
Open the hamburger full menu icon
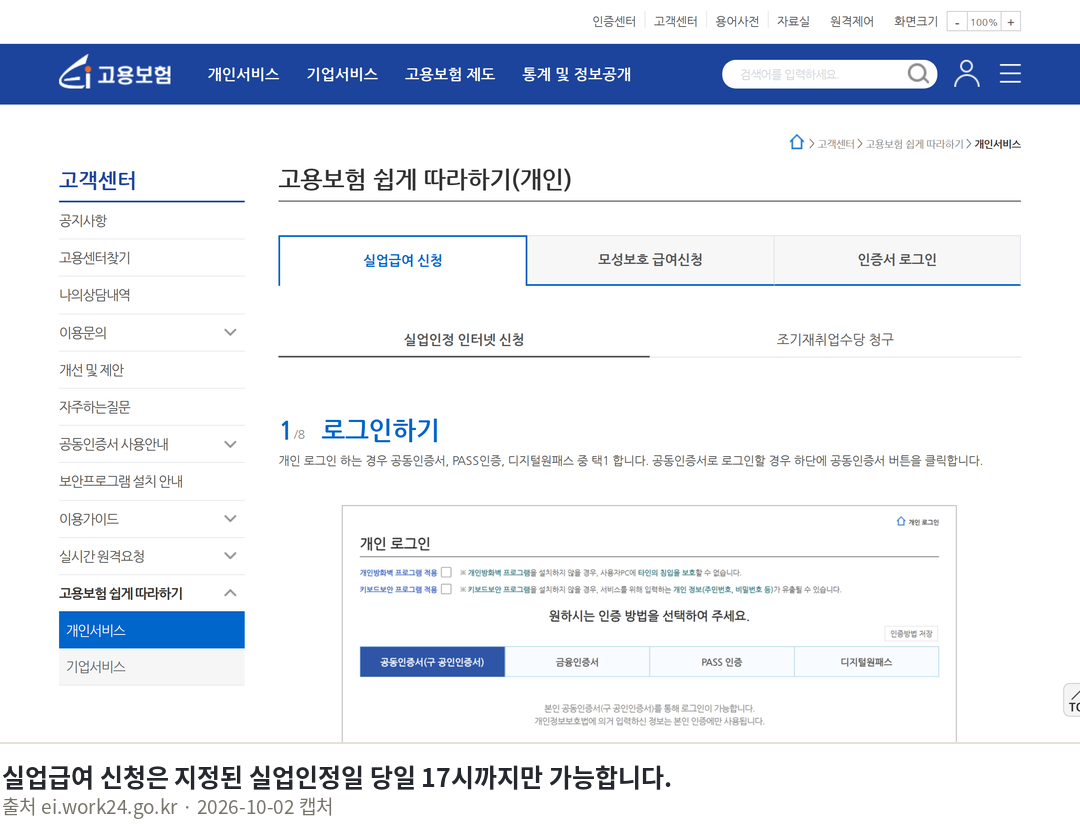pos(1010,74)
